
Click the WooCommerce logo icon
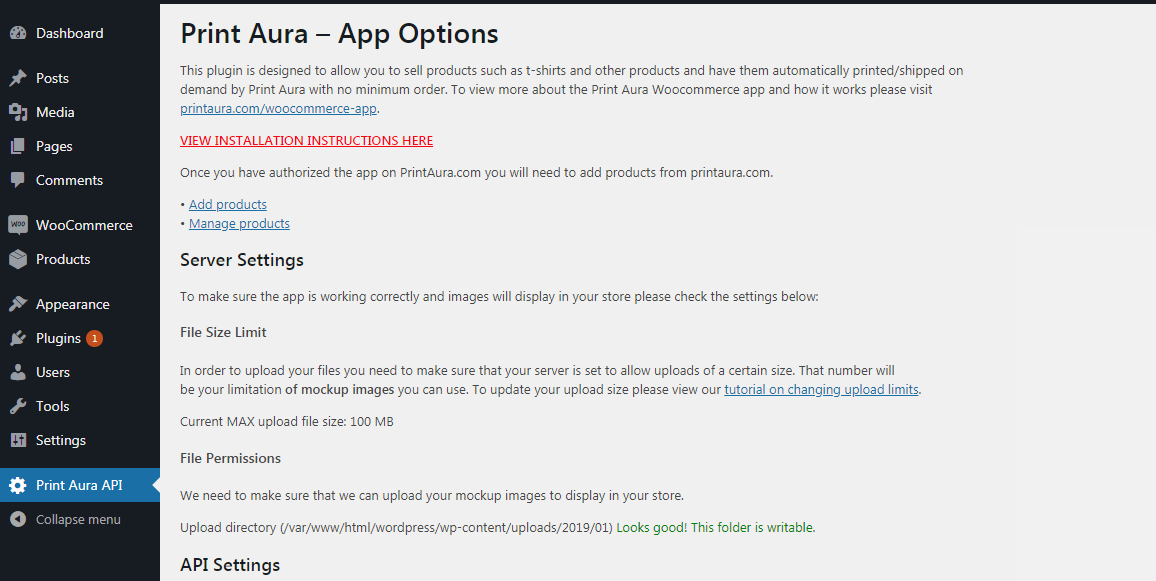pyautogui.click(x=18, y=225)
